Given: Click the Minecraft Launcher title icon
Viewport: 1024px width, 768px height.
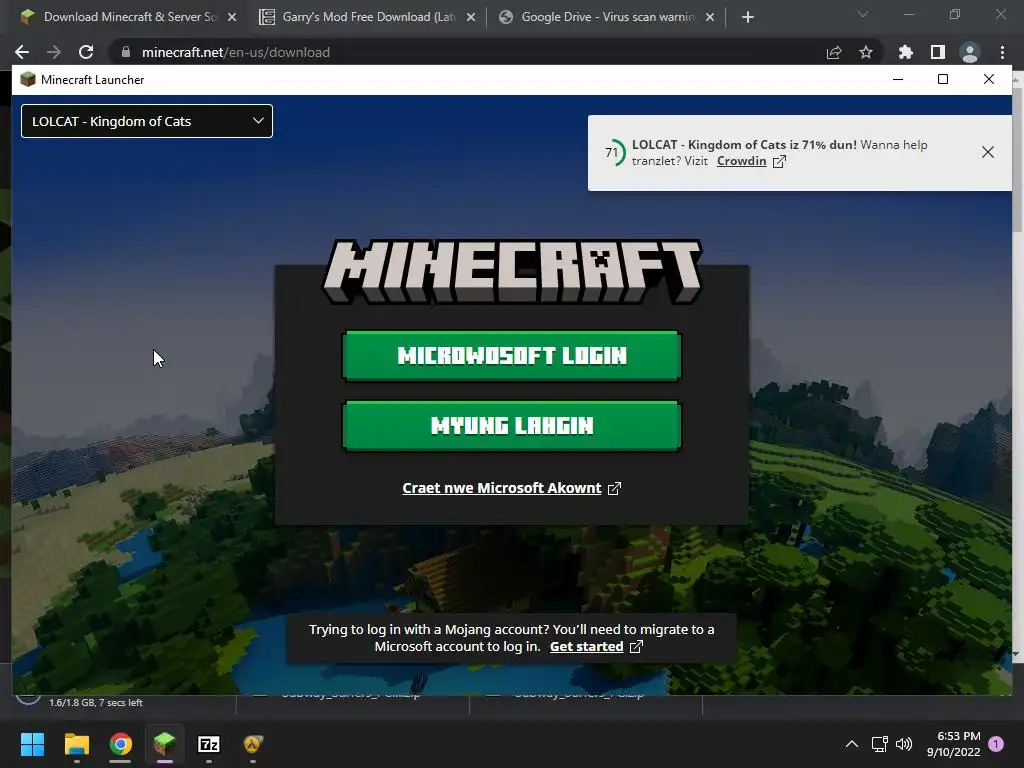Looking at the screenshot, I should pyautogui.click(x=27, y=80).
